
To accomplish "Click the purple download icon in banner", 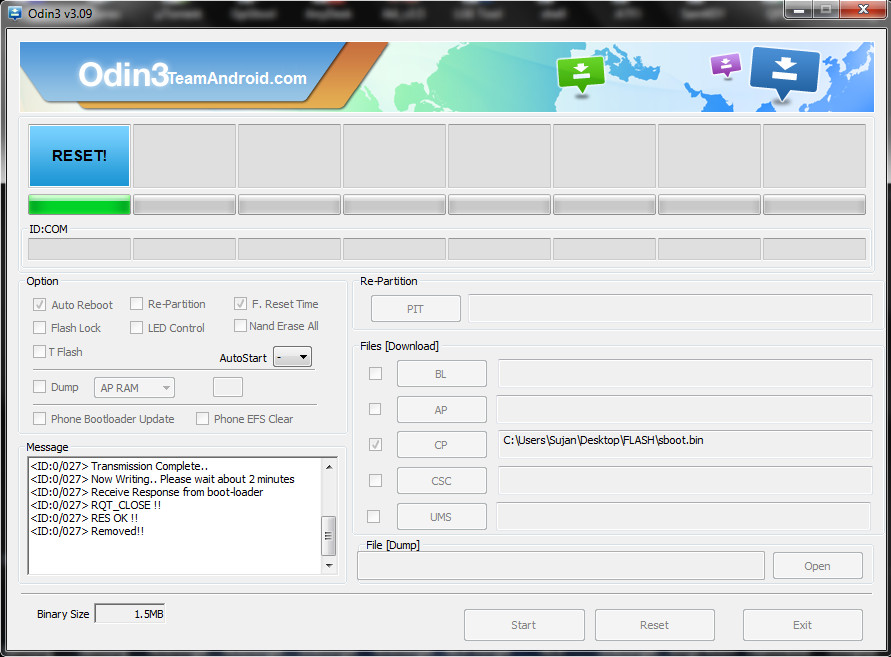I will click(x=726, y=65).
